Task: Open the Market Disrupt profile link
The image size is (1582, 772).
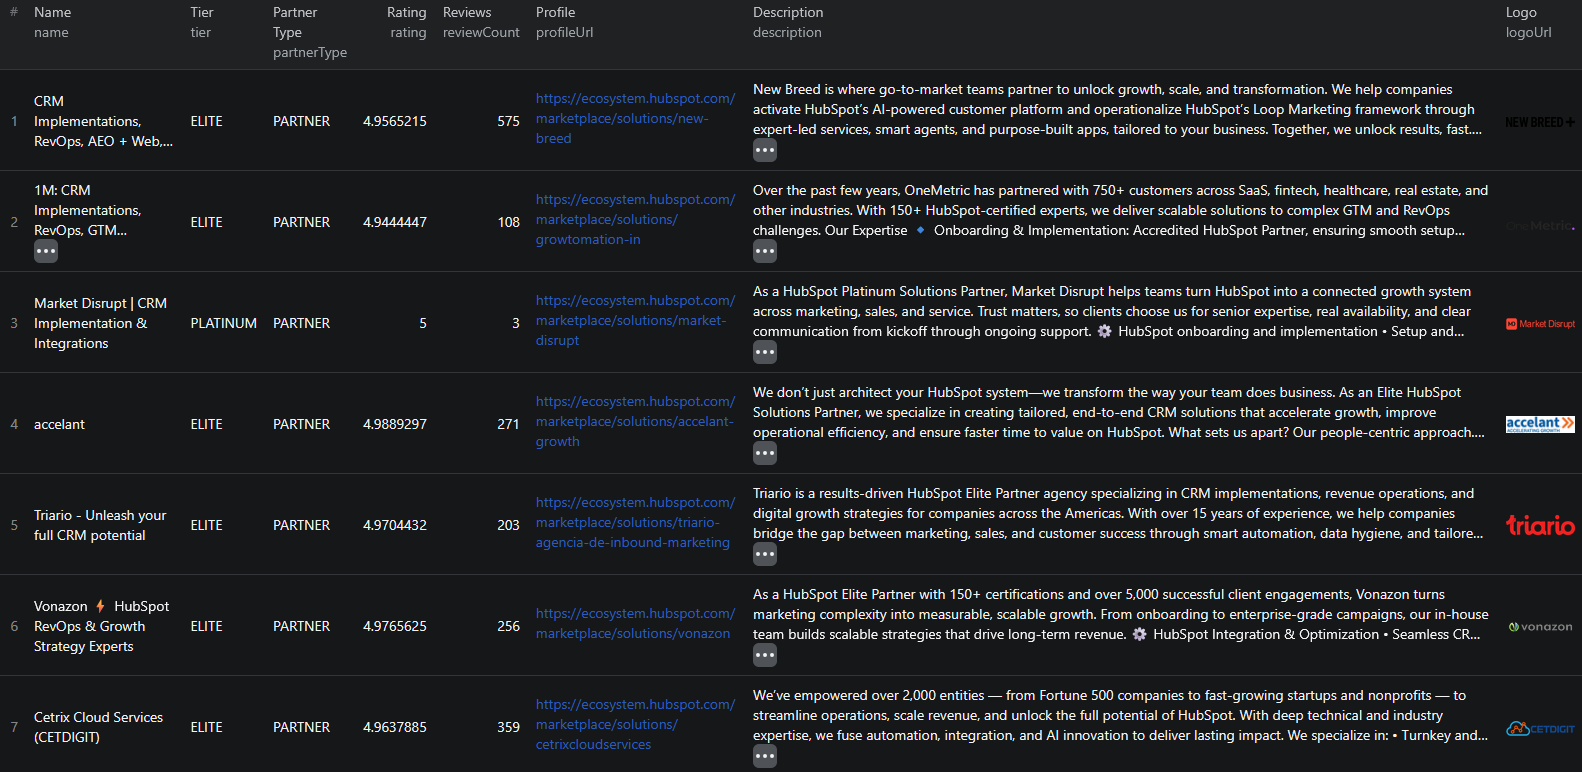Action: point(634,321)
